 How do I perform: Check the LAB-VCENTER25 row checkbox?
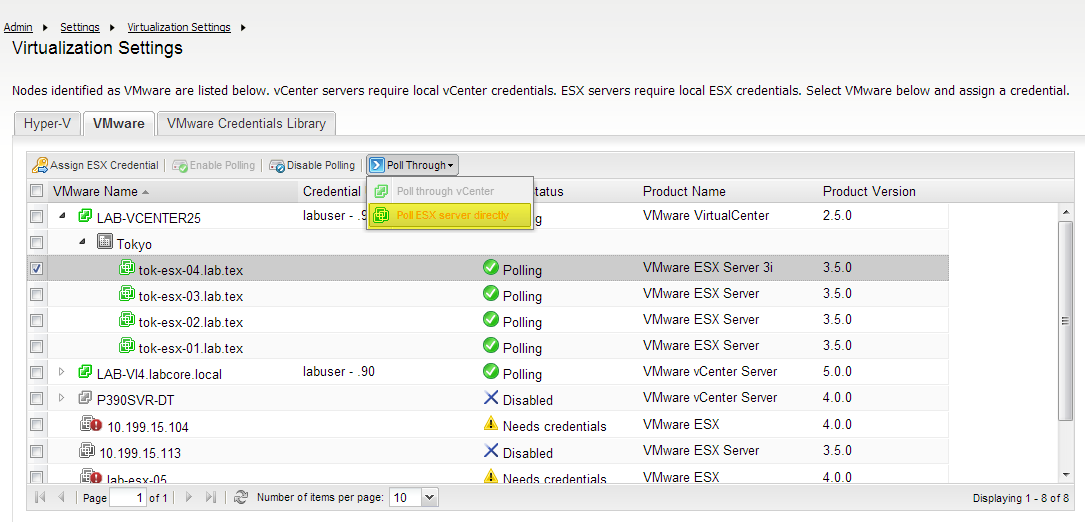tap(37, 217)
